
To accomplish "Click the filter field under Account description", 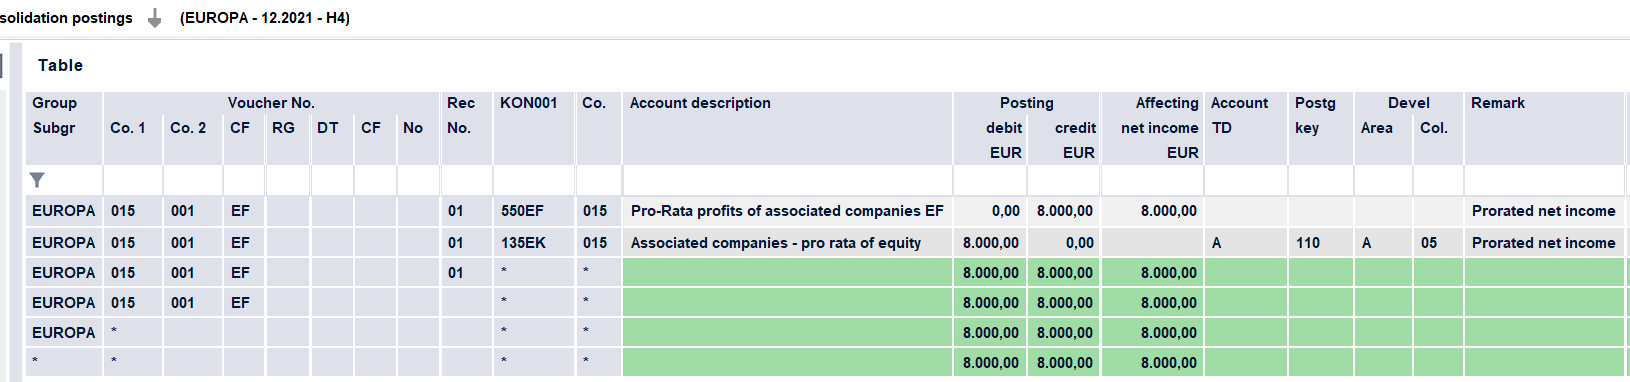I will pyautogui.click(x=787, y=180).
